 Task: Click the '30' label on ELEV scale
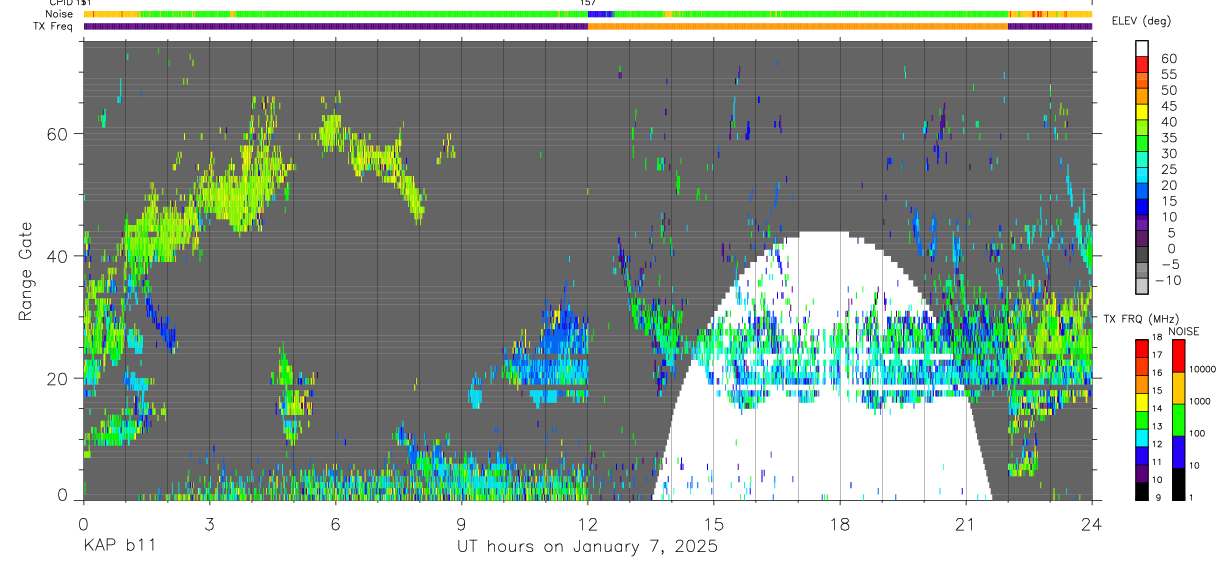click(x=1167, y=153)
